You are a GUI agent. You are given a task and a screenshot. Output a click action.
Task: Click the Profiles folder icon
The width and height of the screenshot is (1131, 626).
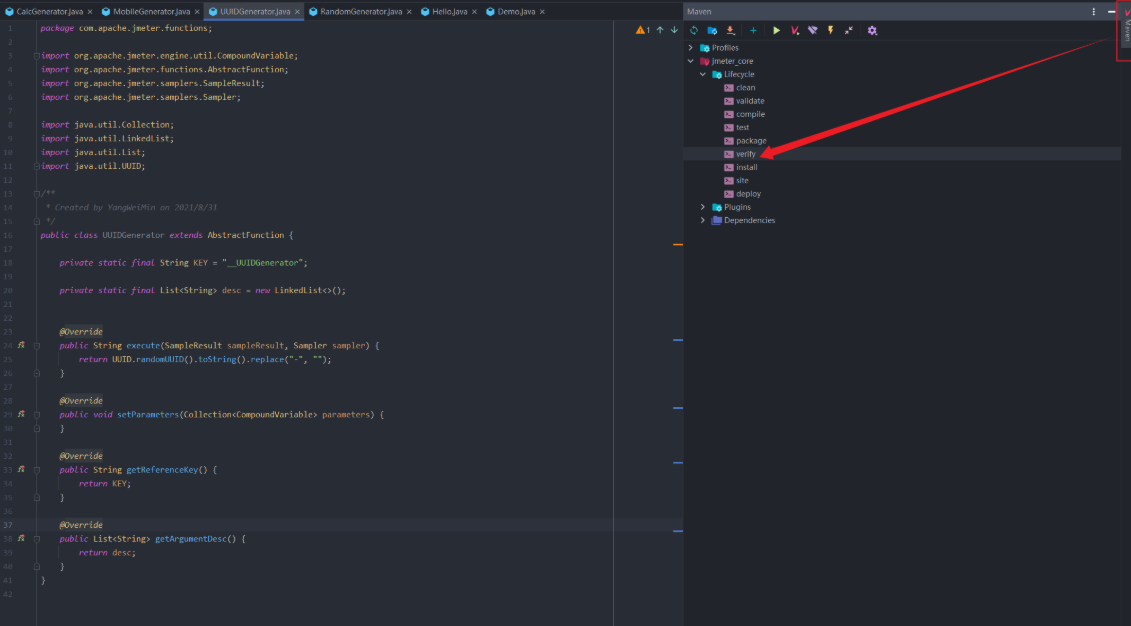pos(705,48)
